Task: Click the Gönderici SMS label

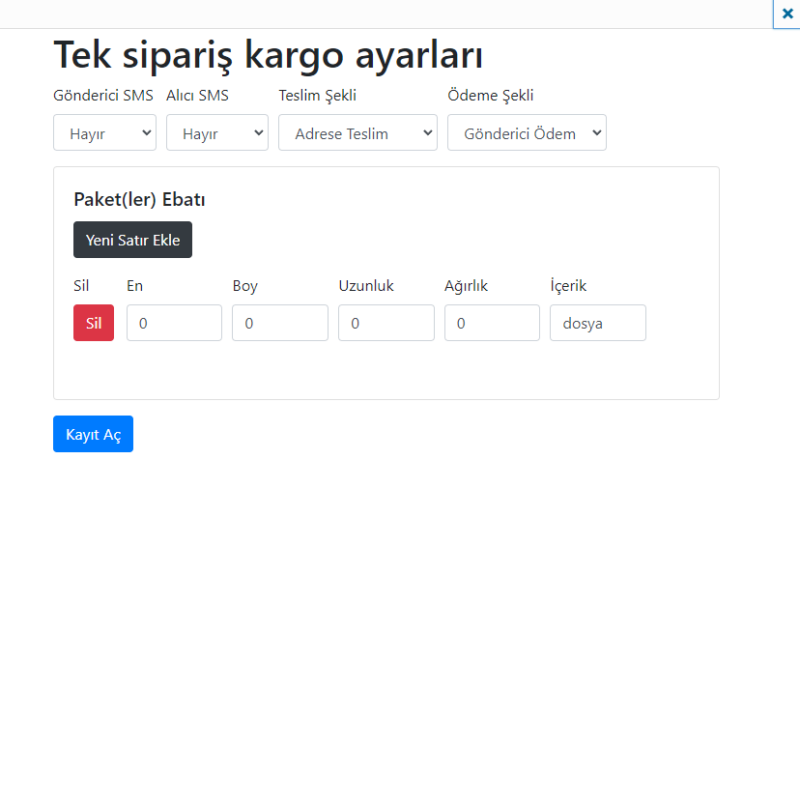Action: coord(103,96)
